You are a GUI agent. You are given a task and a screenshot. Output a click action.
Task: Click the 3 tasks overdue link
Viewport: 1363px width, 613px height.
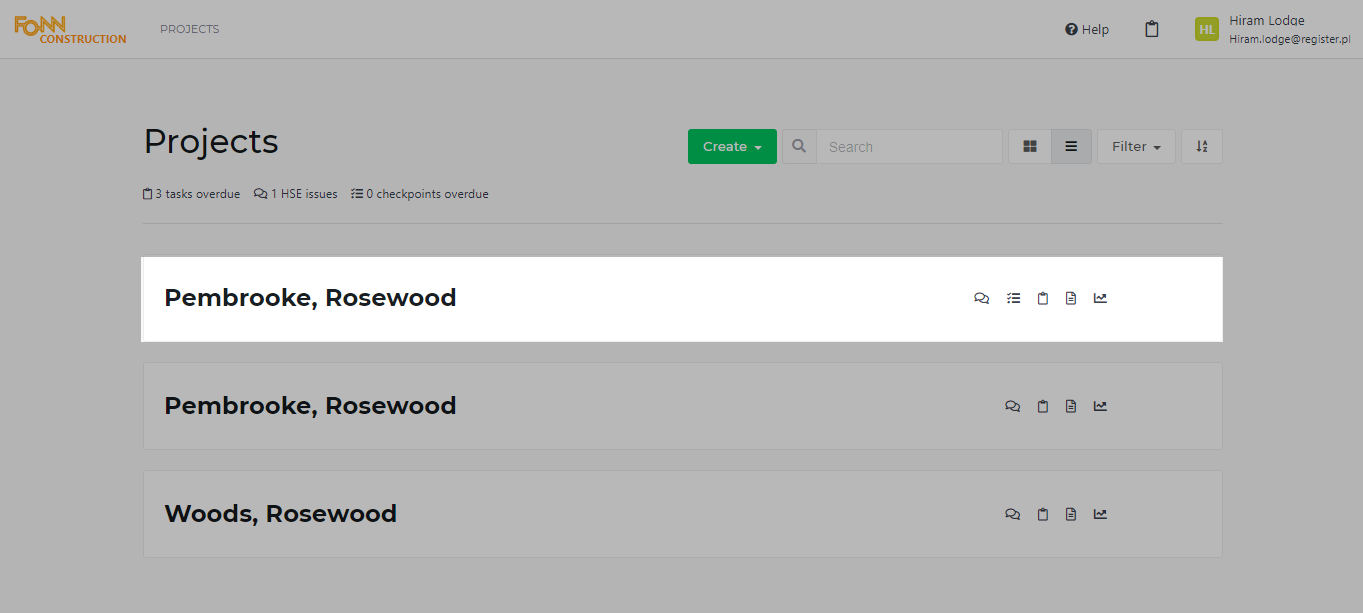click(x=192, y=194)
